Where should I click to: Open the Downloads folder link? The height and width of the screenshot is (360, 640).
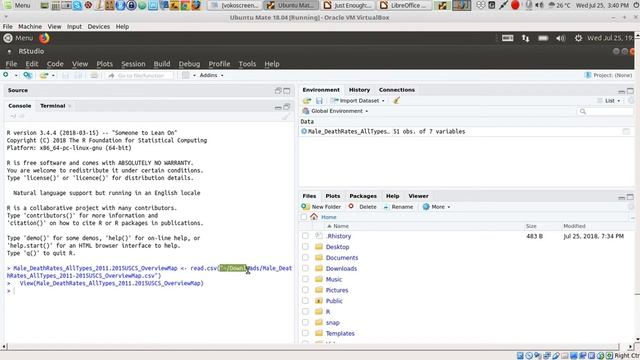(341, 269)
